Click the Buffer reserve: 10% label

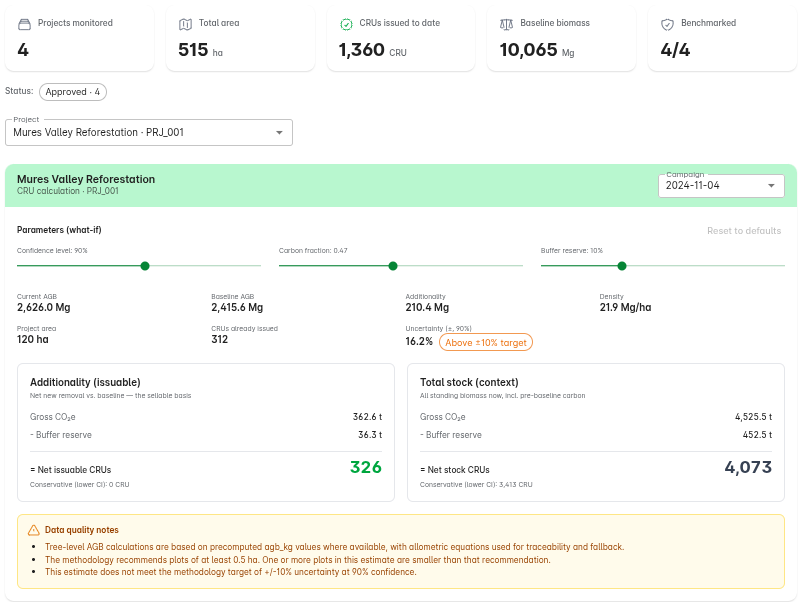pos(572,251)
